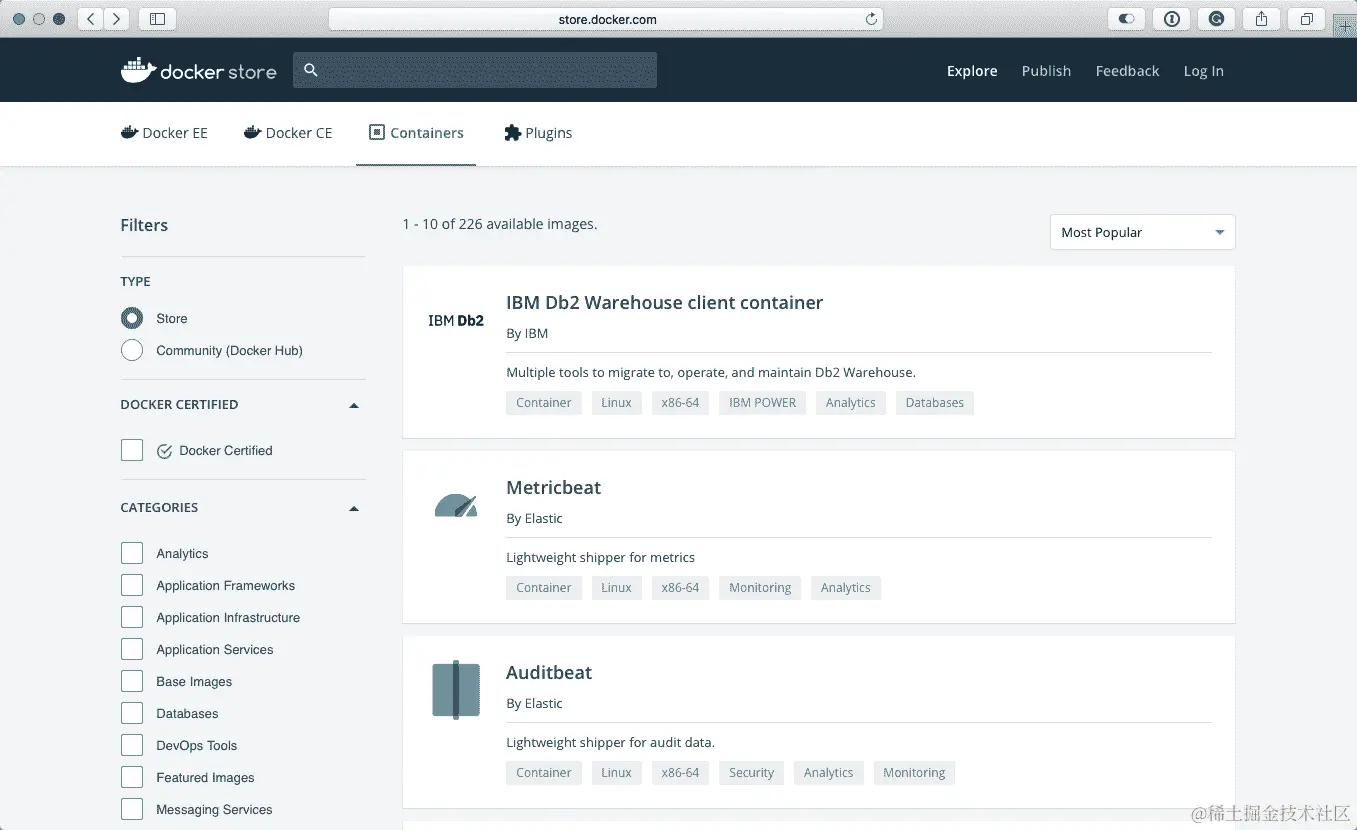Image resolution: width=1357 pixels, height=830 pixels.
Task: Click Analytics tag on Auditbeat card
Action: [828, 773]
